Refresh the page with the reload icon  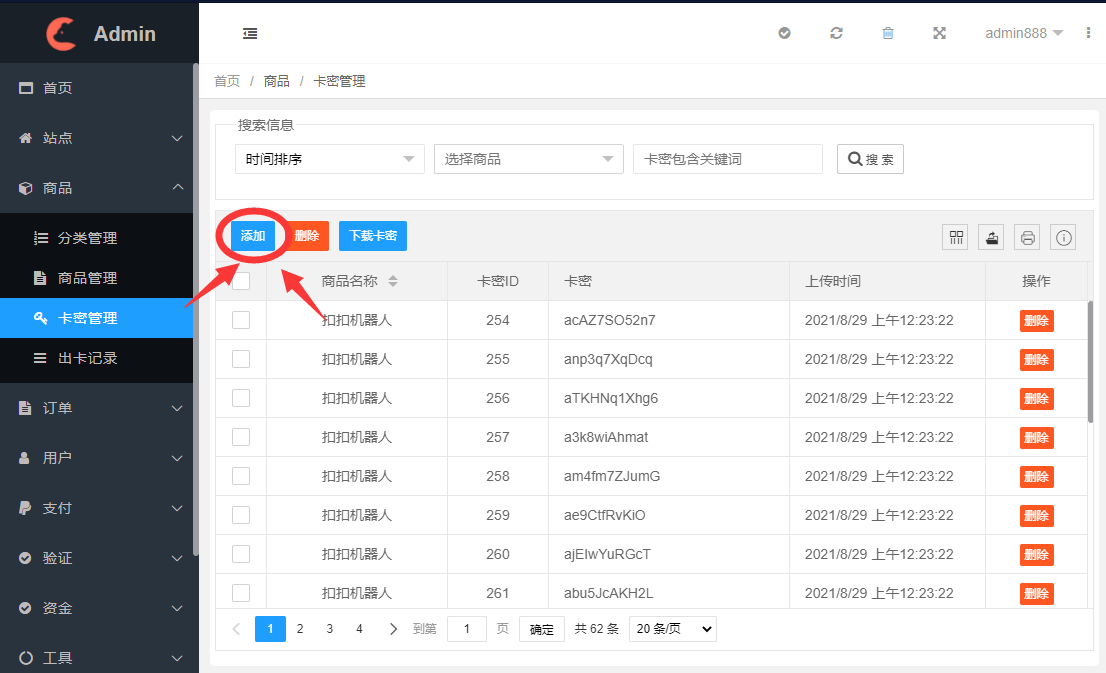(837, 33)
